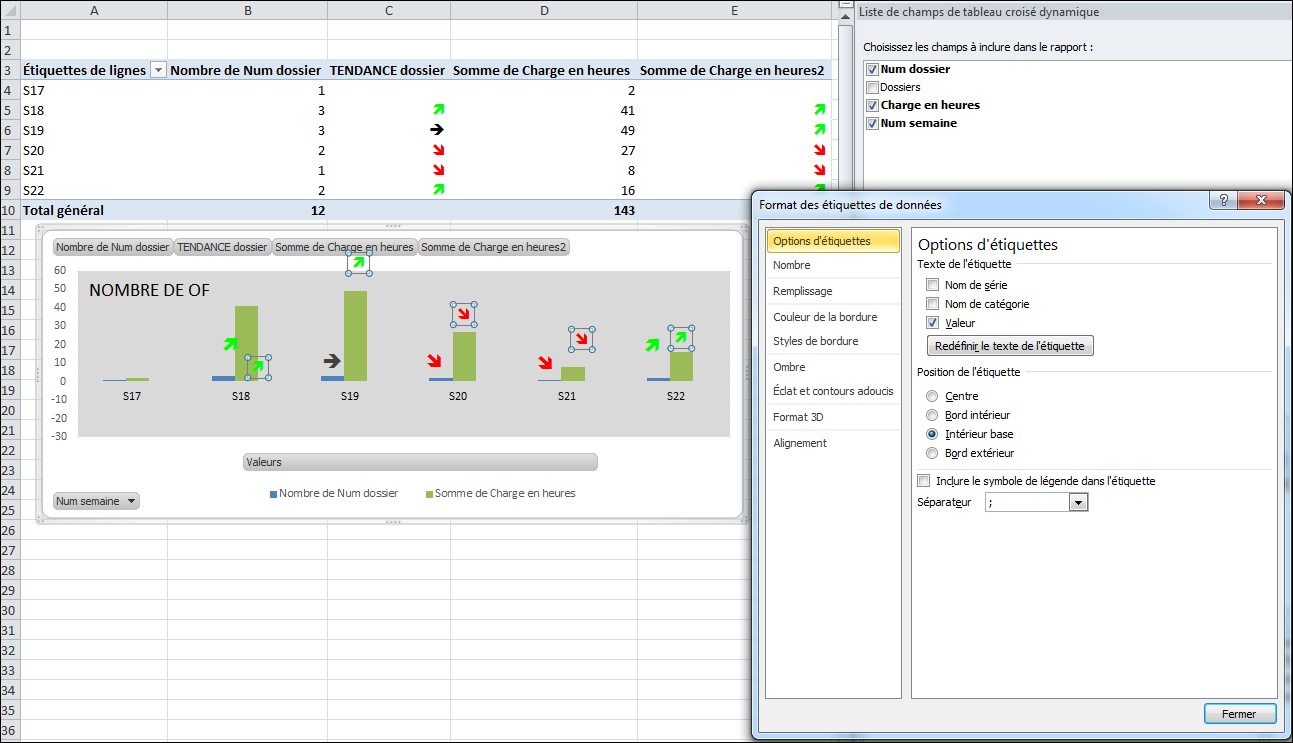
Task: Click the red down arrow in TENDANCE row S21
Action: click(437, 170)
